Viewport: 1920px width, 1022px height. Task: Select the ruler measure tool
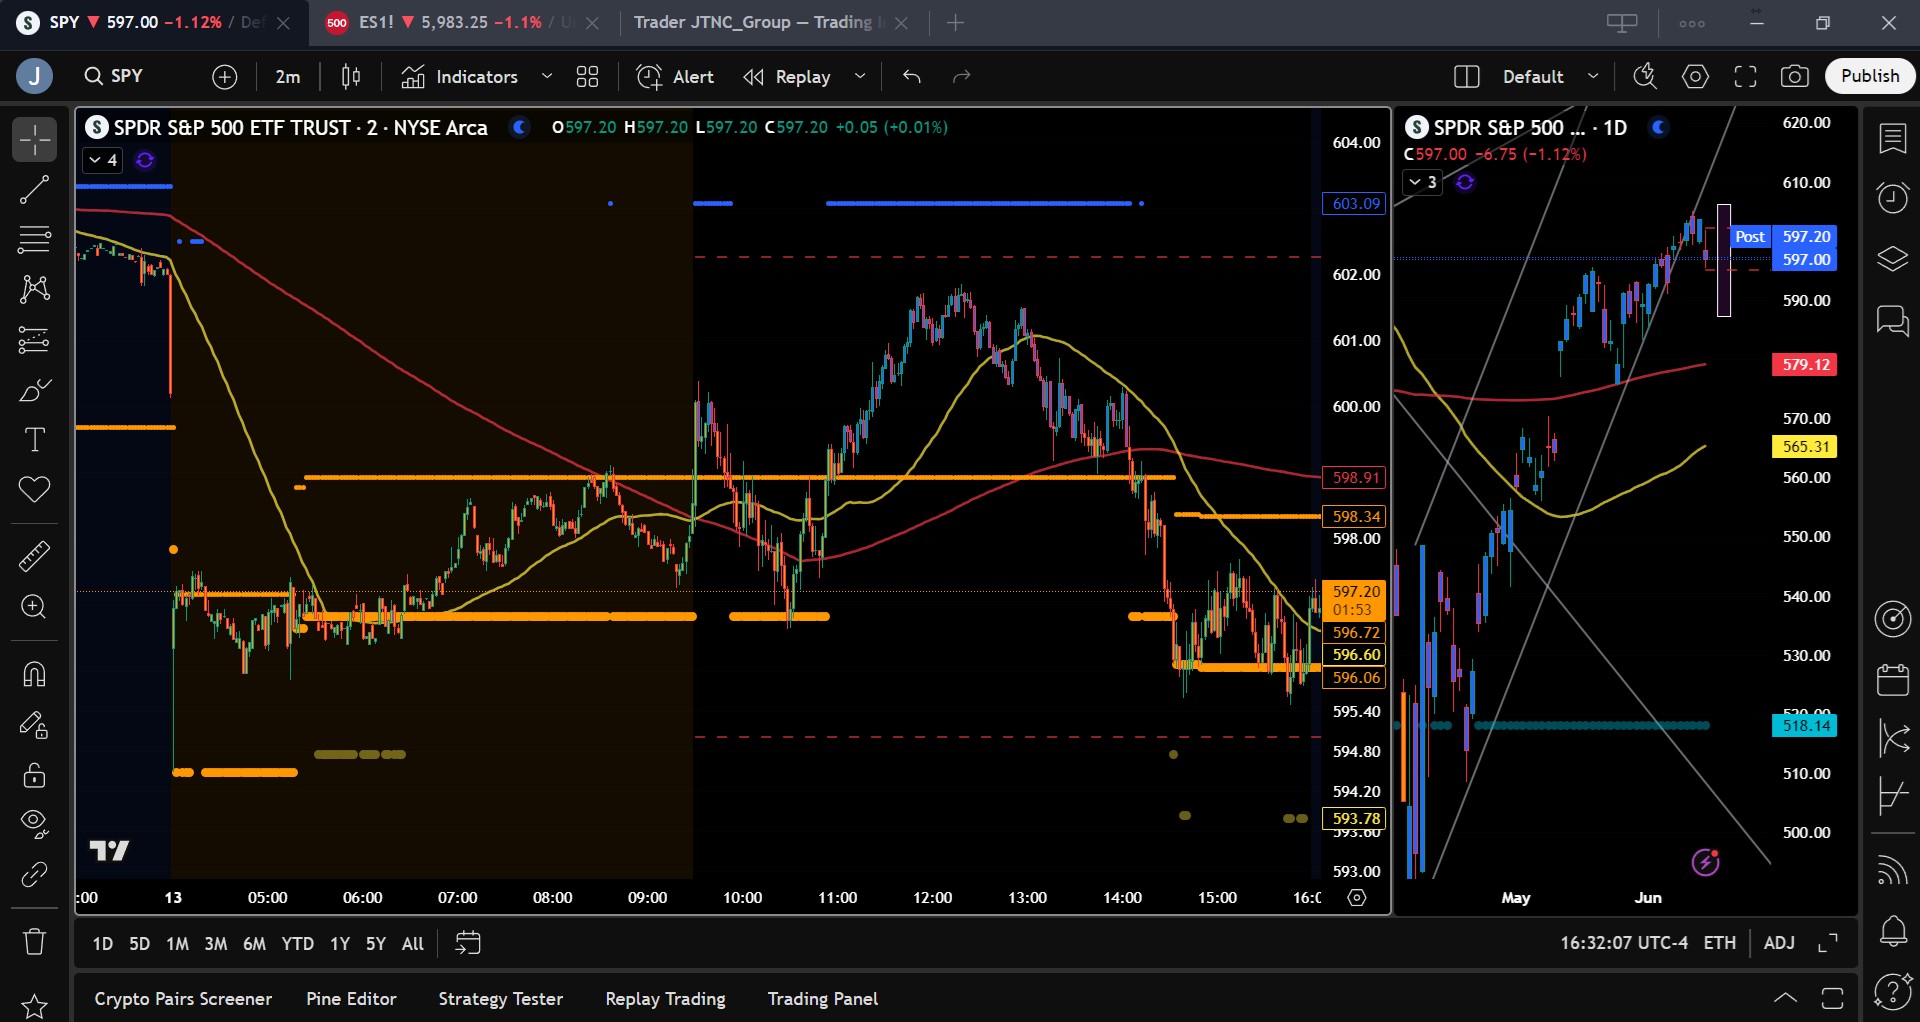coord(34,556)
